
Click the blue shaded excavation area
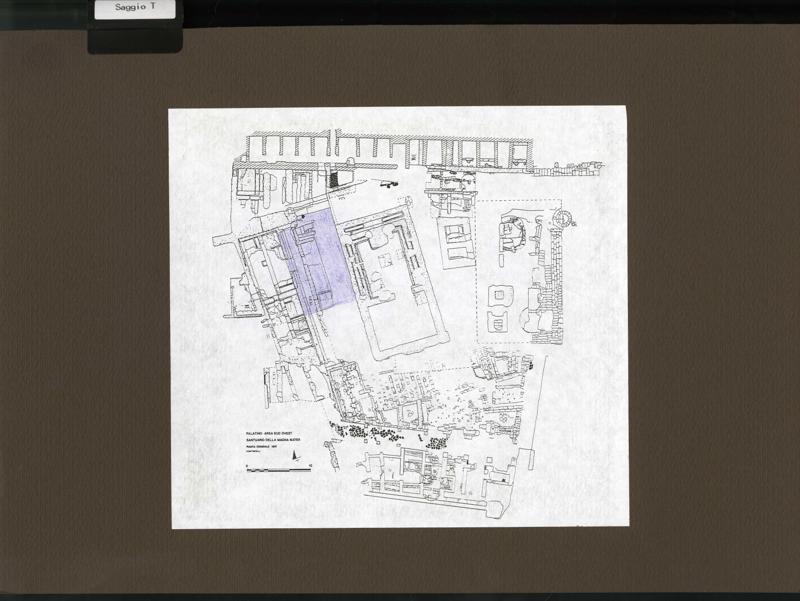tap(317, 261)
